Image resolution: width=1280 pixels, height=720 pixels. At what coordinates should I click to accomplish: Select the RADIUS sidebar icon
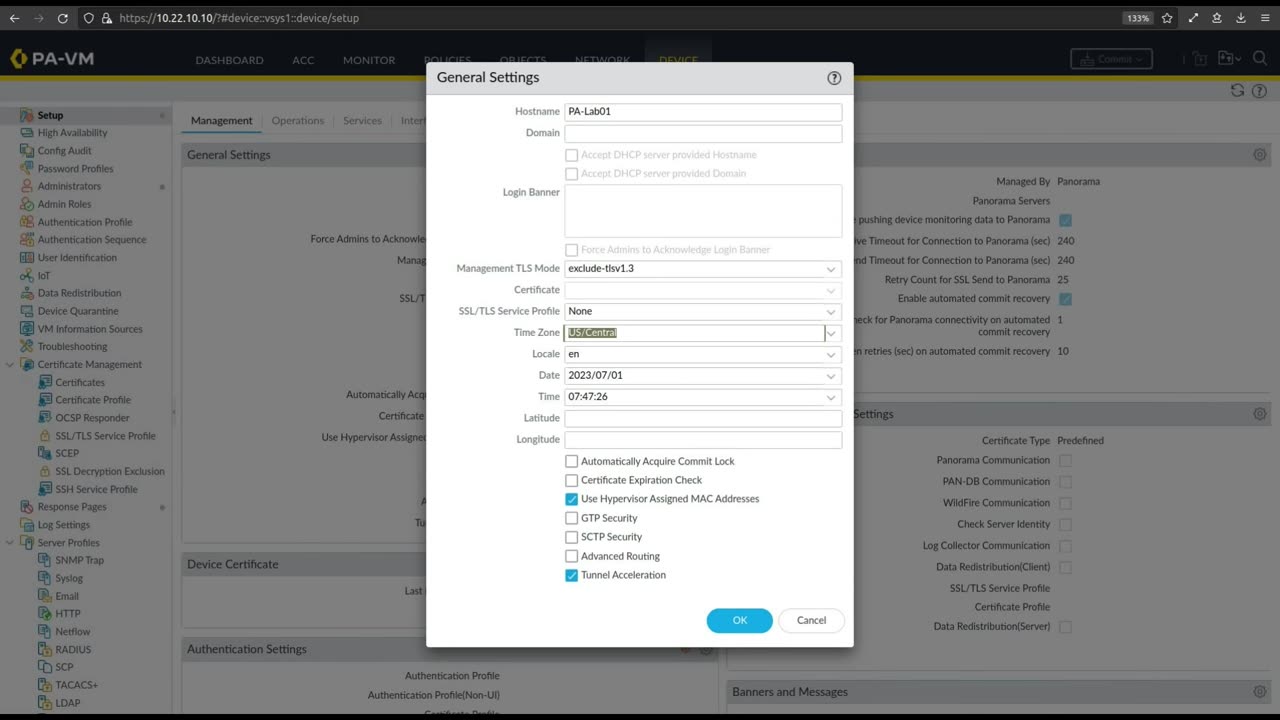point(45,649)
